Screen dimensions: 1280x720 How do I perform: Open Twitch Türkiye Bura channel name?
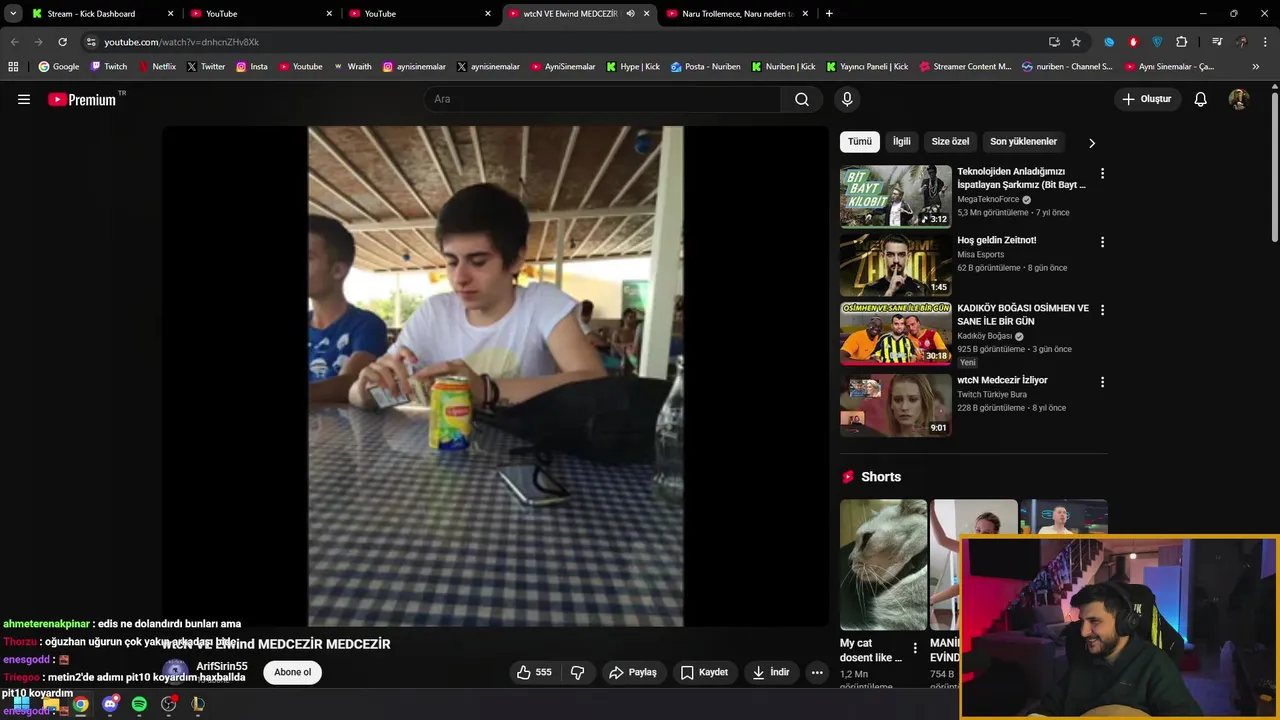992,394
